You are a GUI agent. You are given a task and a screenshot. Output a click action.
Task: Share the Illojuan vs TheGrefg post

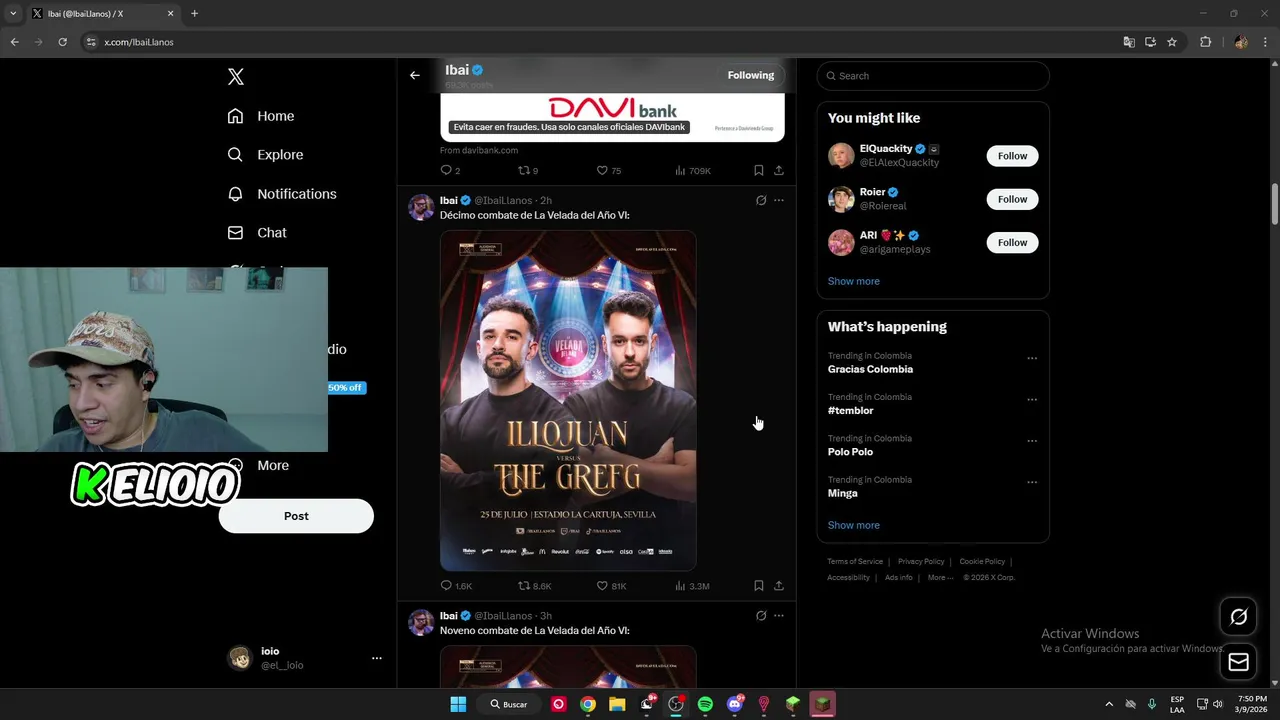coord(779,586)
